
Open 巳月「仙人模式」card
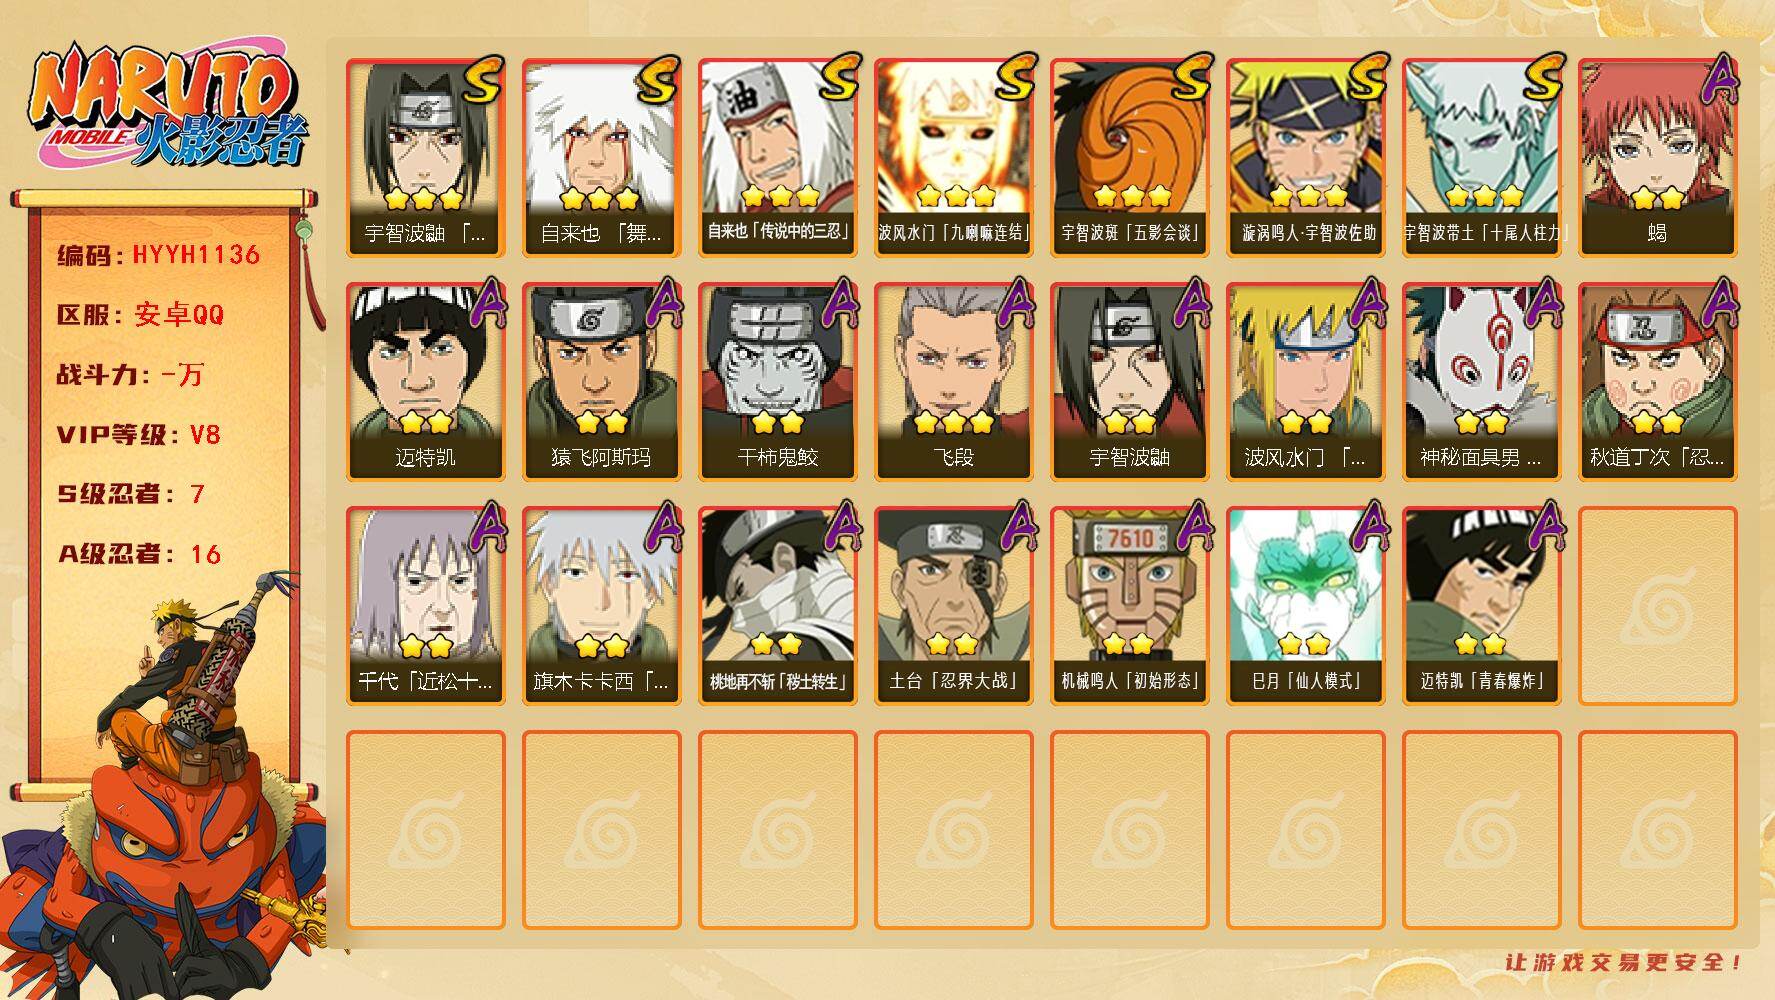click(x=1305, y=606)
